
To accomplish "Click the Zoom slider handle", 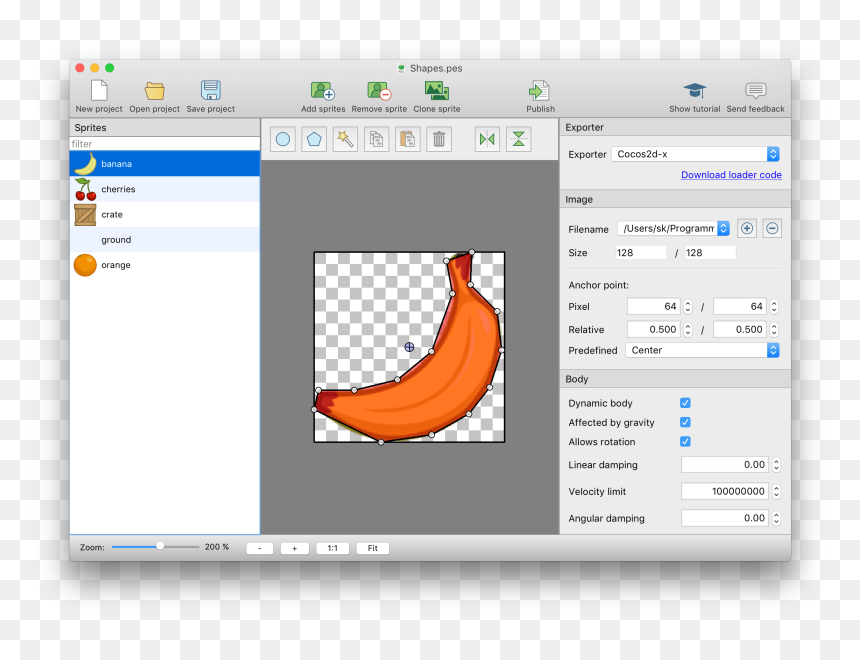I will point(160,546).
